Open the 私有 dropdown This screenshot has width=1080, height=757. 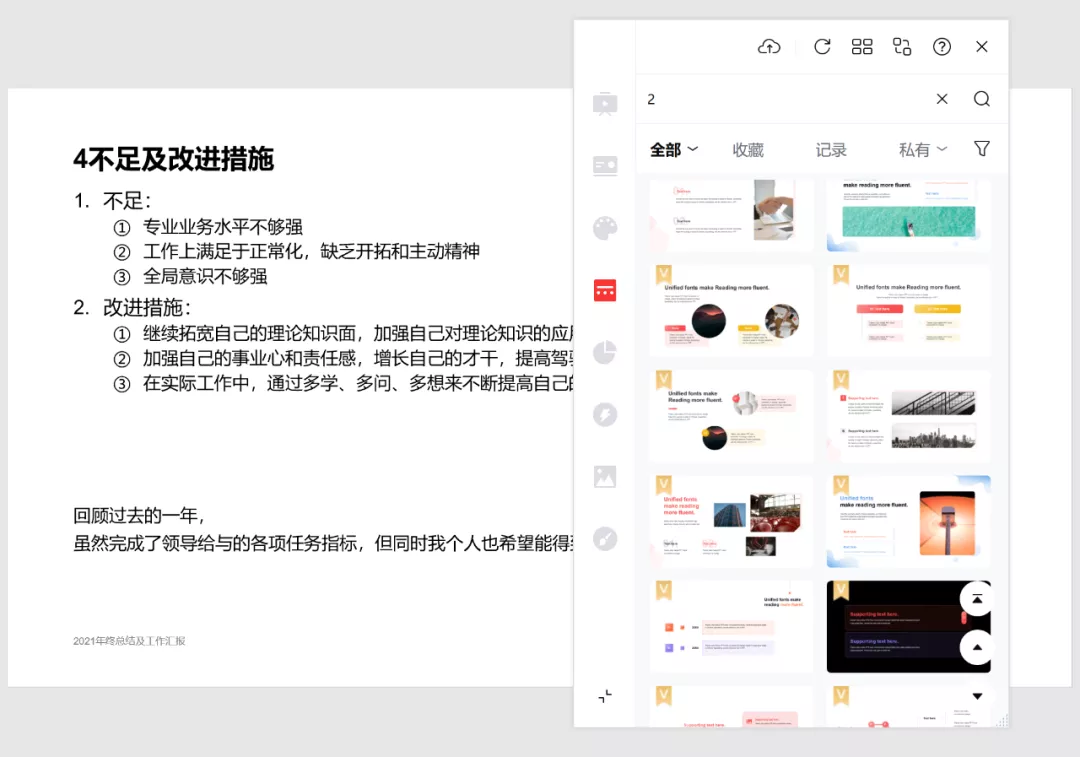click(921, 148)
